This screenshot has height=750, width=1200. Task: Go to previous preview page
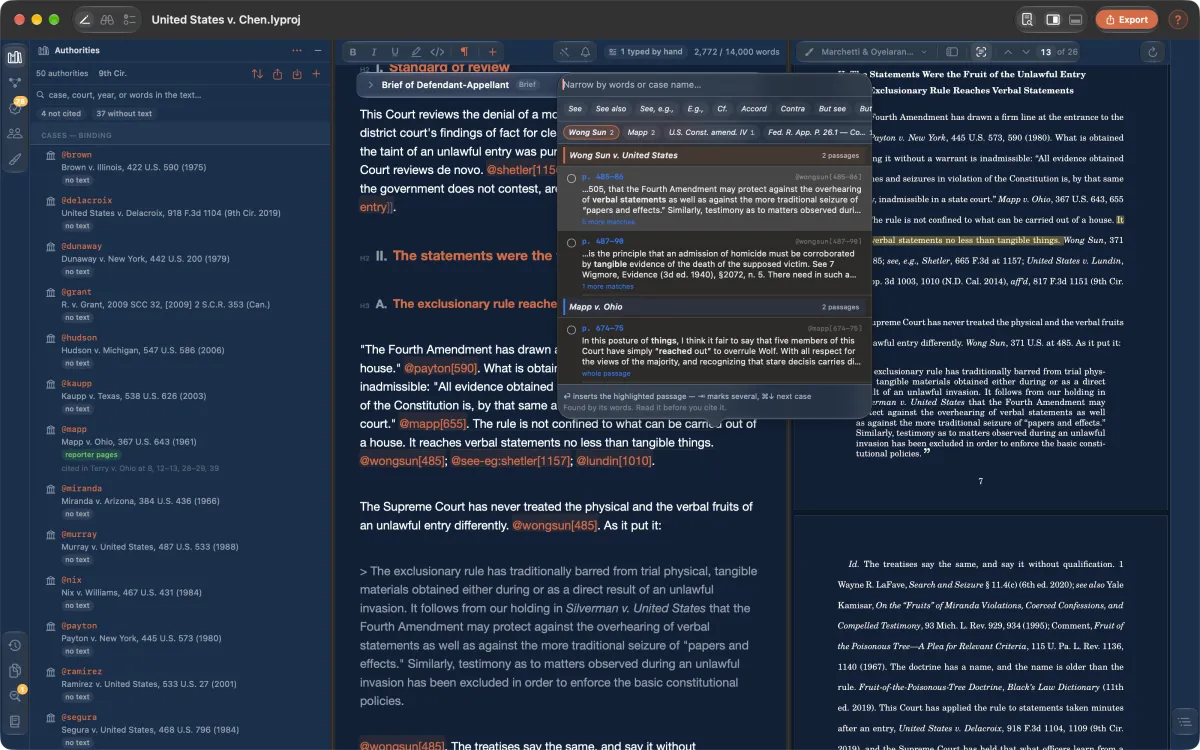tap(1008, 52)
